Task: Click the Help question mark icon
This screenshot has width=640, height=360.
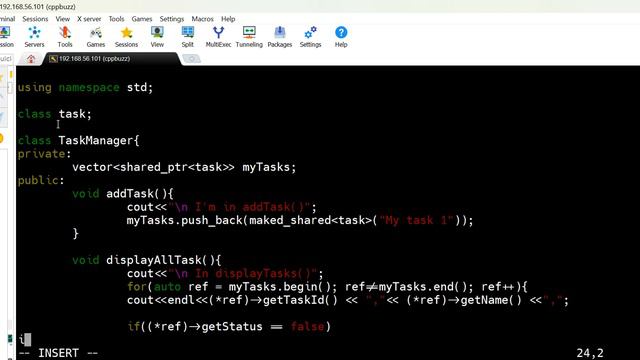Action: point(341,37)
